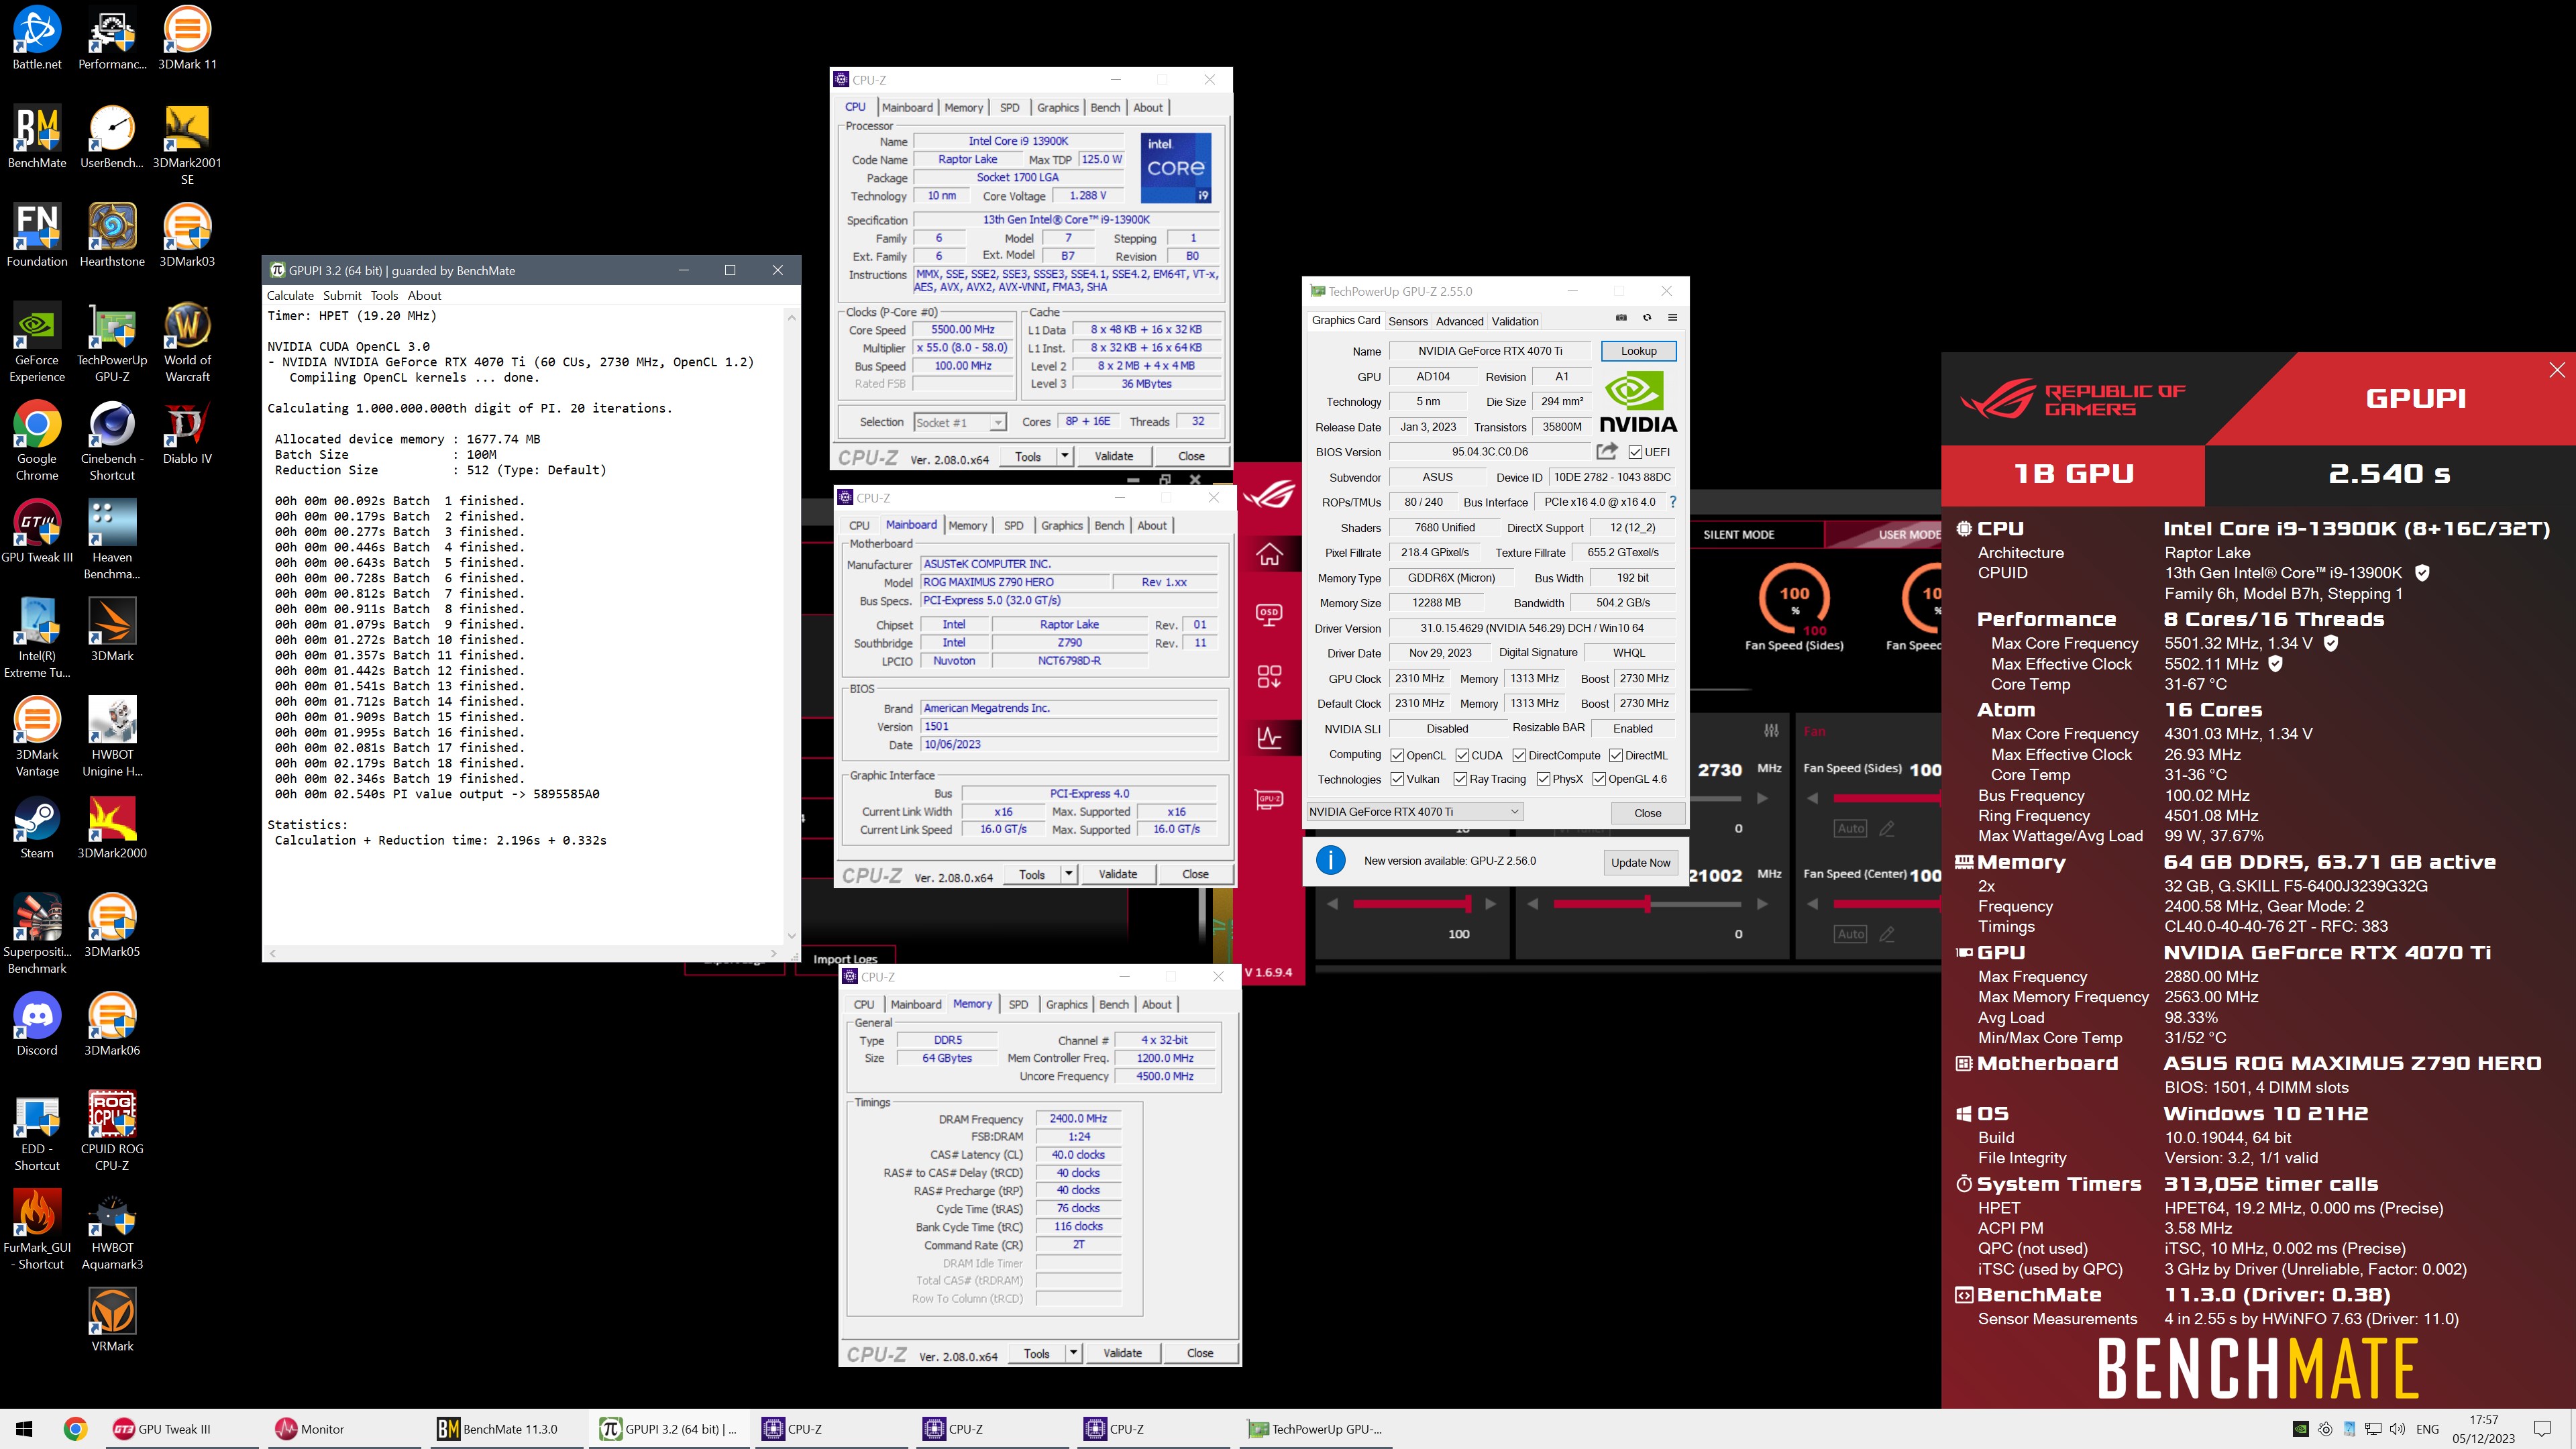Select SILENT MODE in GPU Tweak

point(1739,535)
